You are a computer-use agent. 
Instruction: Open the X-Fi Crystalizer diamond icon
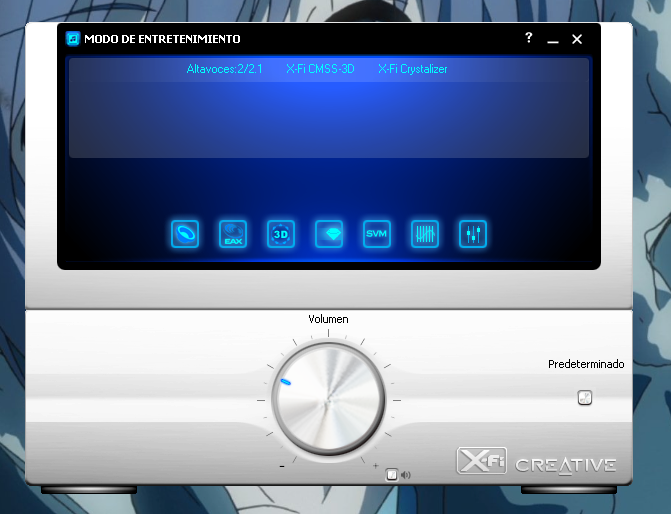[x=329, y=234]
